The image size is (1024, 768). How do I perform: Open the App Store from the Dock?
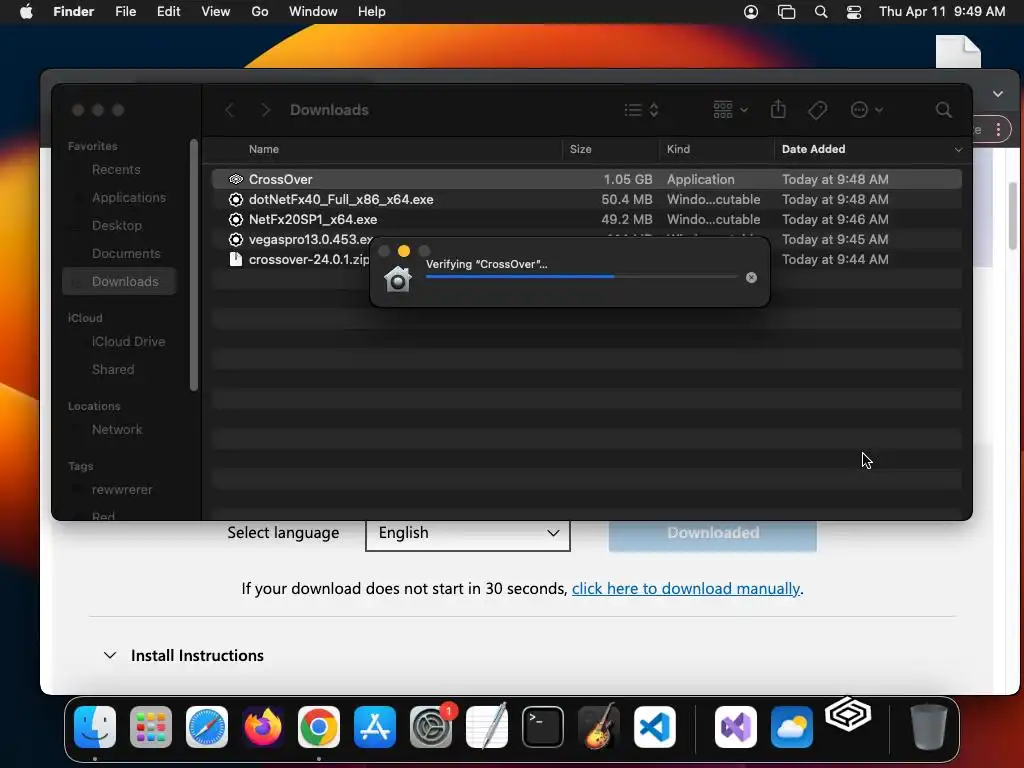pos(375,727)
